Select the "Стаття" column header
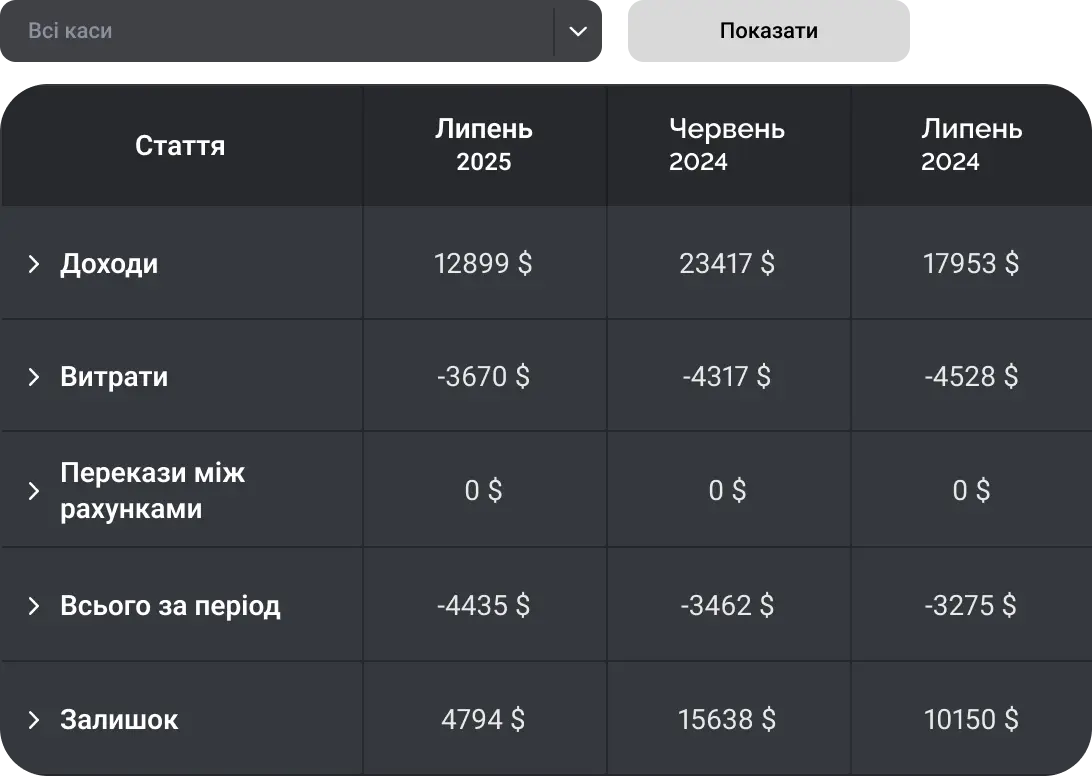Screen dimensions: 1092x776 [x=180, y=146]
